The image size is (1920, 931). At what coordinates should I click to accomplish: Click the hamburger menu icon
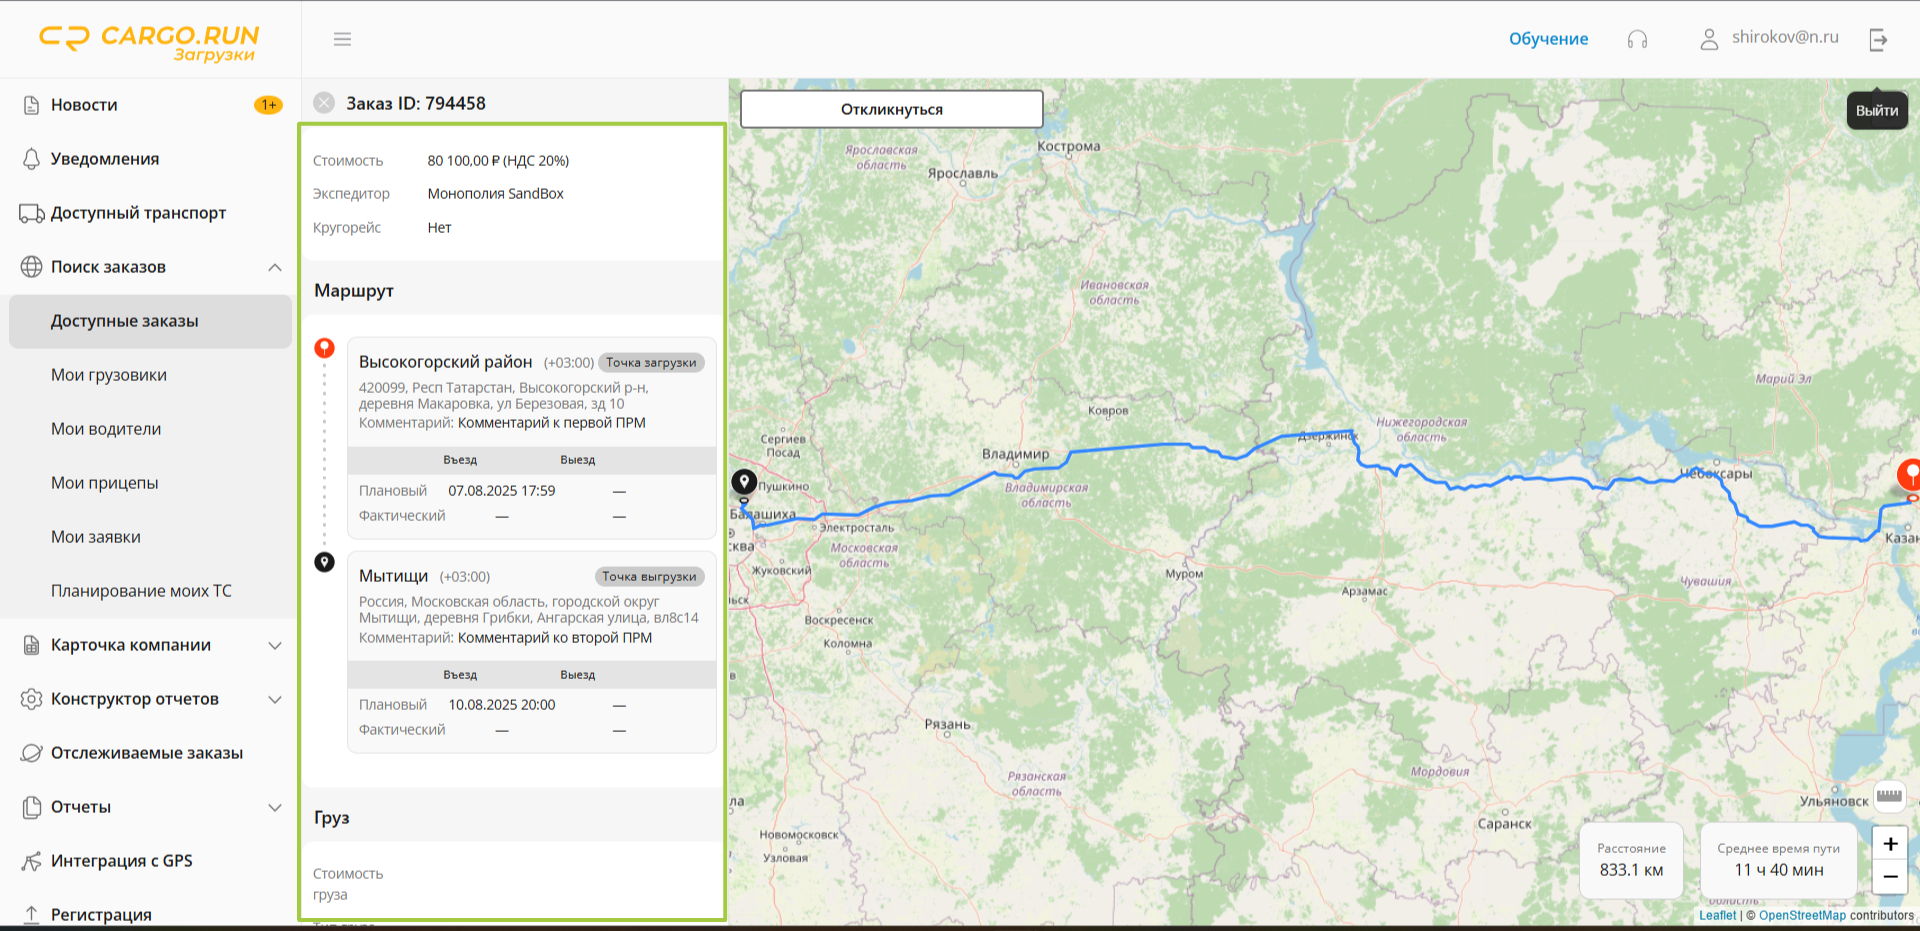click(x=342, y=39)
